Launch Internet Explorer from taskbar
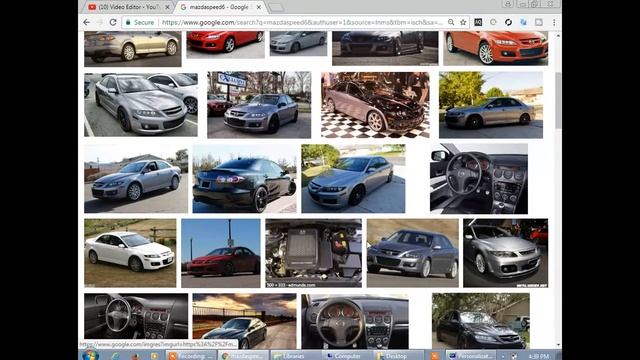Image resolution: width=640 pixels, height=360 pixels. click(116, 356)
